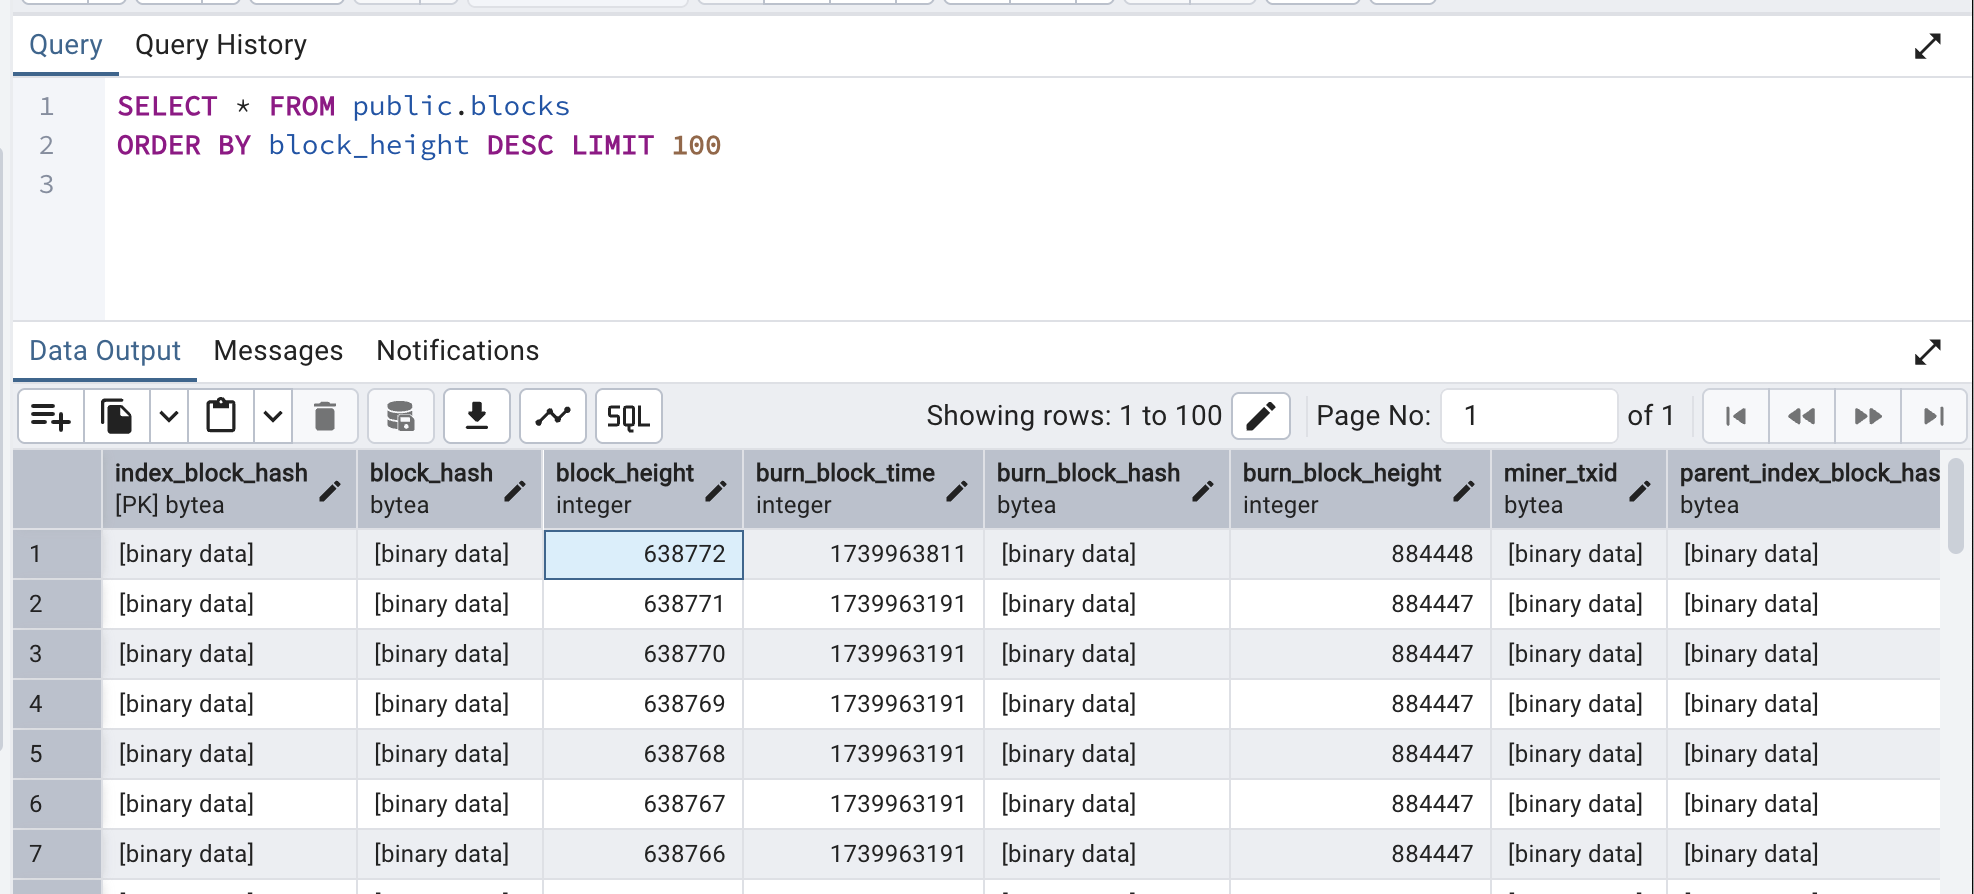Click the Paste clipboard icon

coord(221,416)
